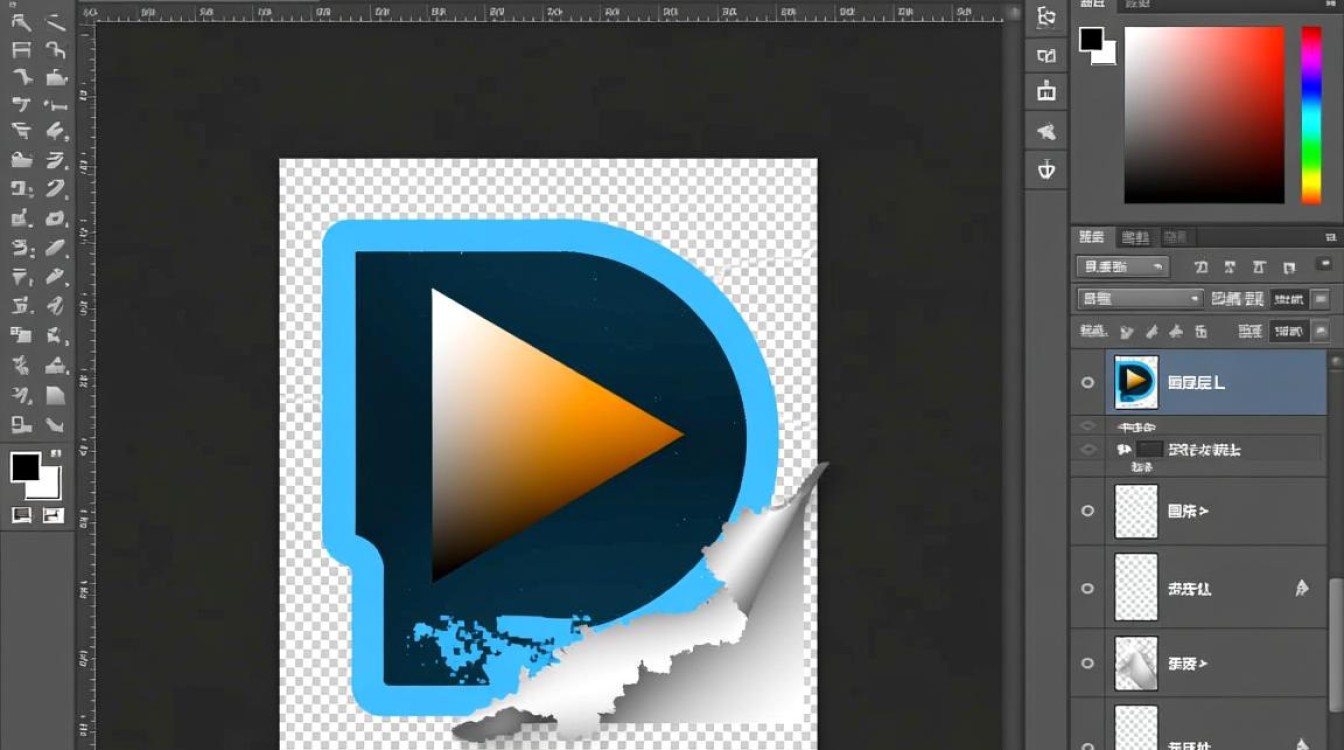1344x750 pixels.
Task: Click the second layer filter icon in the filter row
Action: (x=1229, y=268)
